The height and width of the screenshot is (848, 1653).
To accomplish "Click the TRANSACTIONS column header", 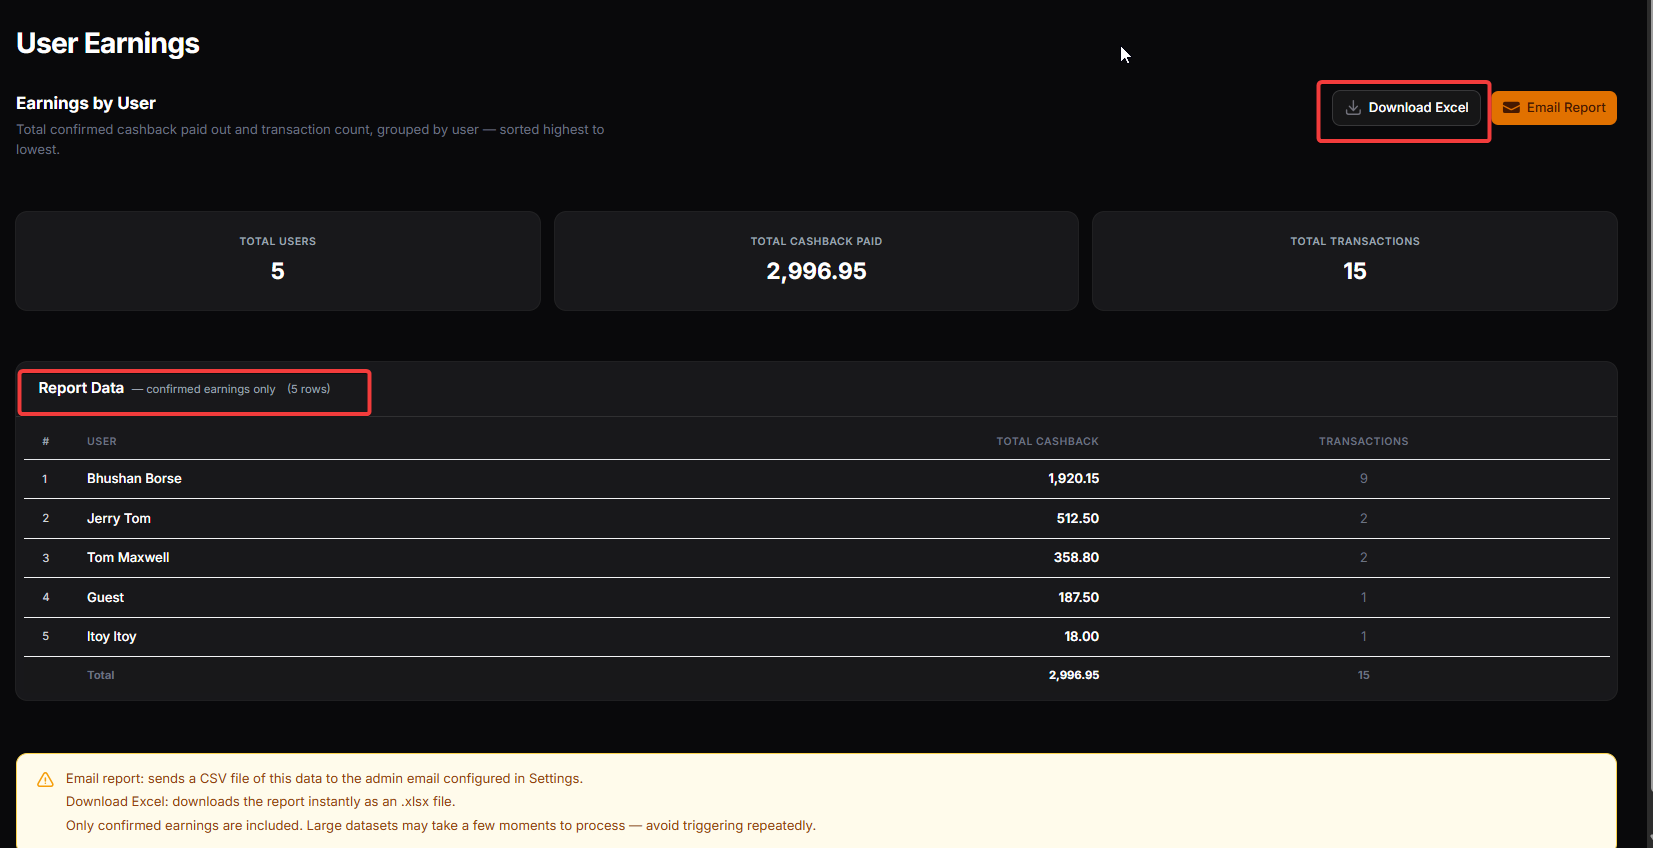I will 1363,441.
